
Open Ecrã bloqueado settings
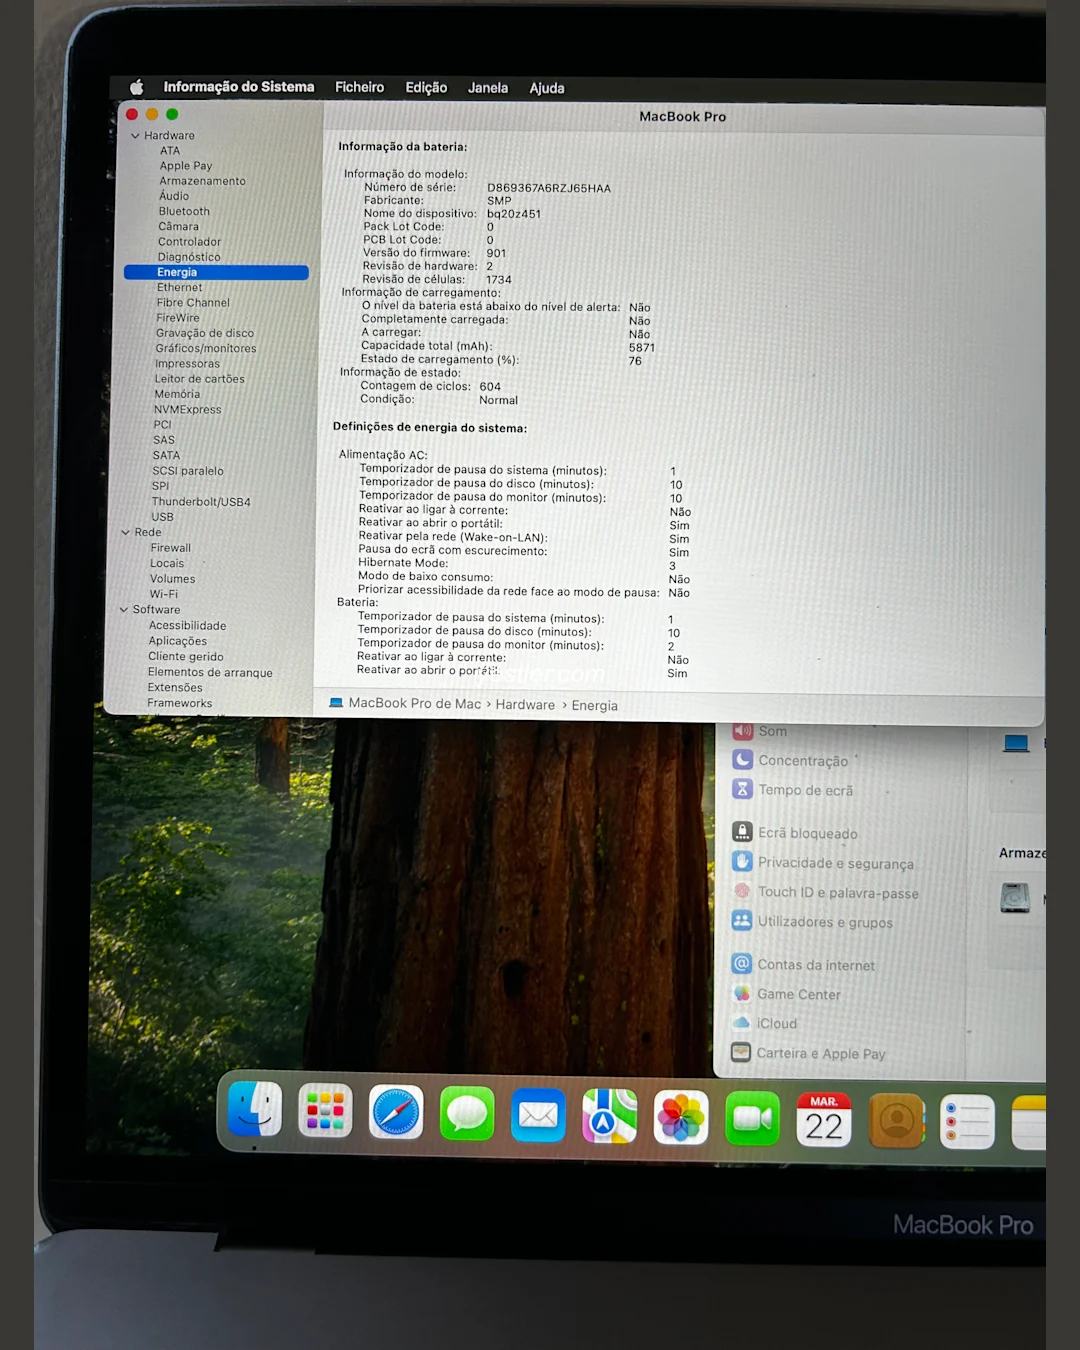pos(807,833)
